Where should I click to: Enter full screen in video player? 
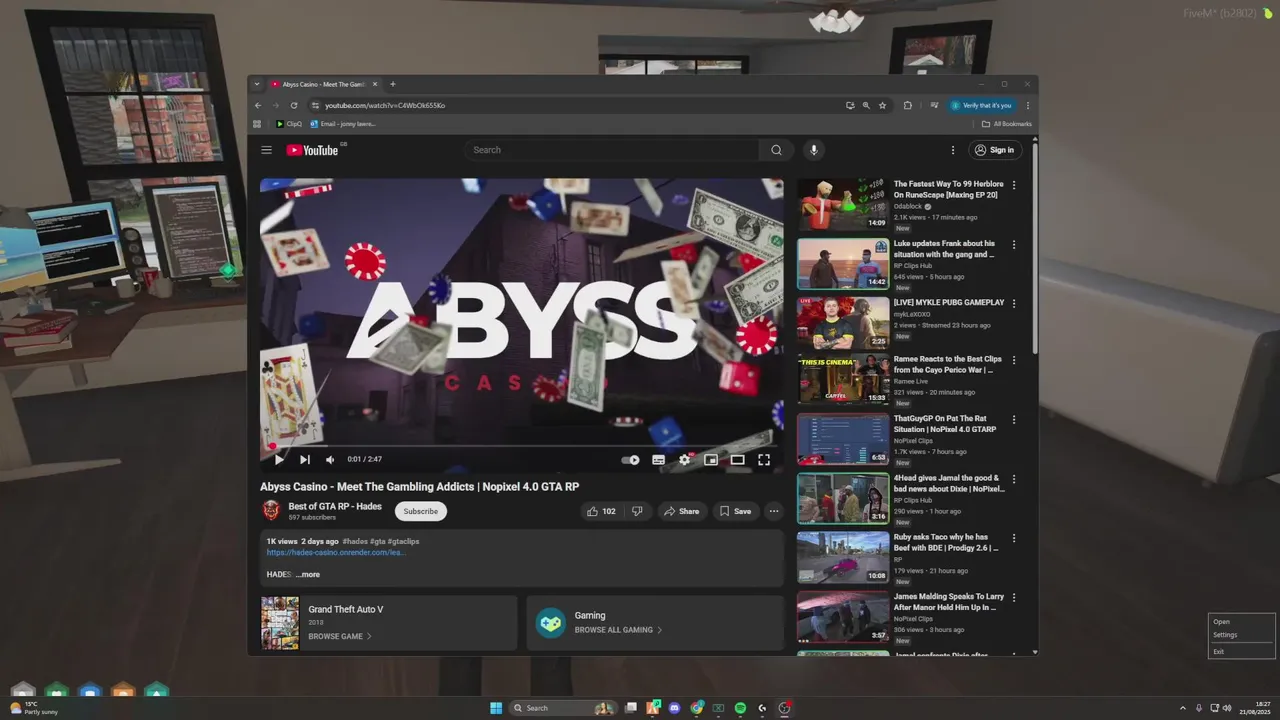click(764, 460)
